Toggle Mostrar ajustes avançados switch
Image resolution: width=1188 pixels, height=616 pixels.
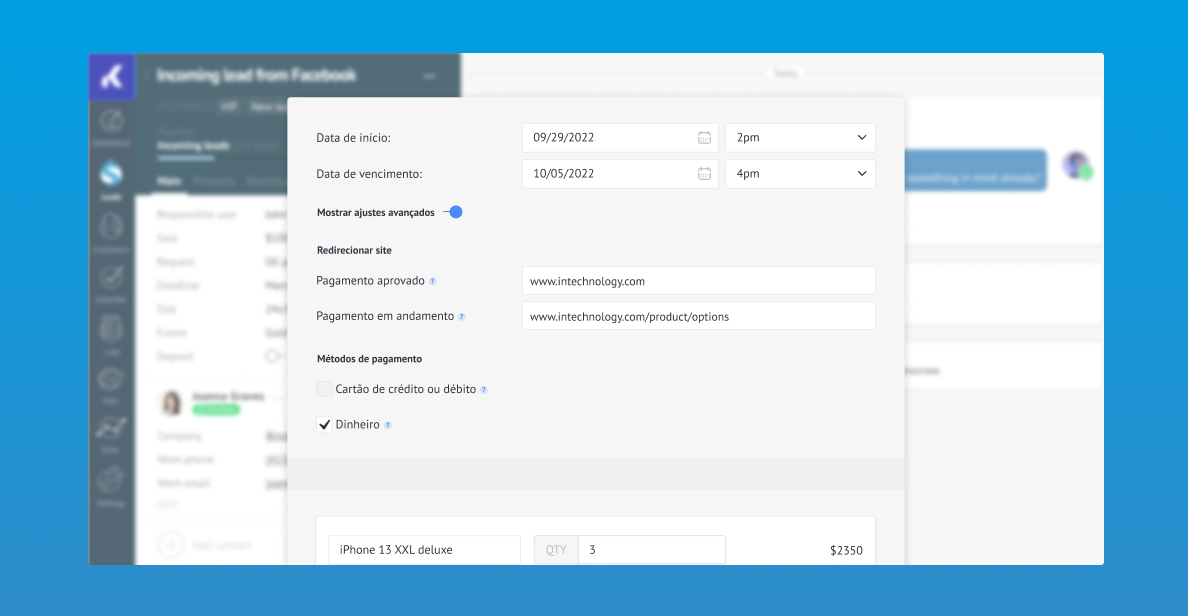pyautogui.click(x=453, y=212)
